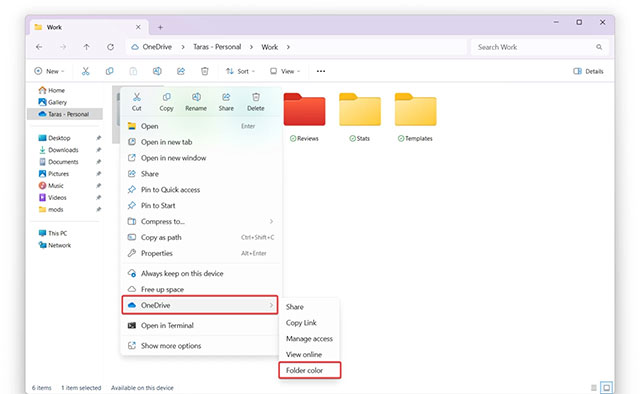Select Copy as path
This screenshot has width=640, height=394.
tap(200, 237)
